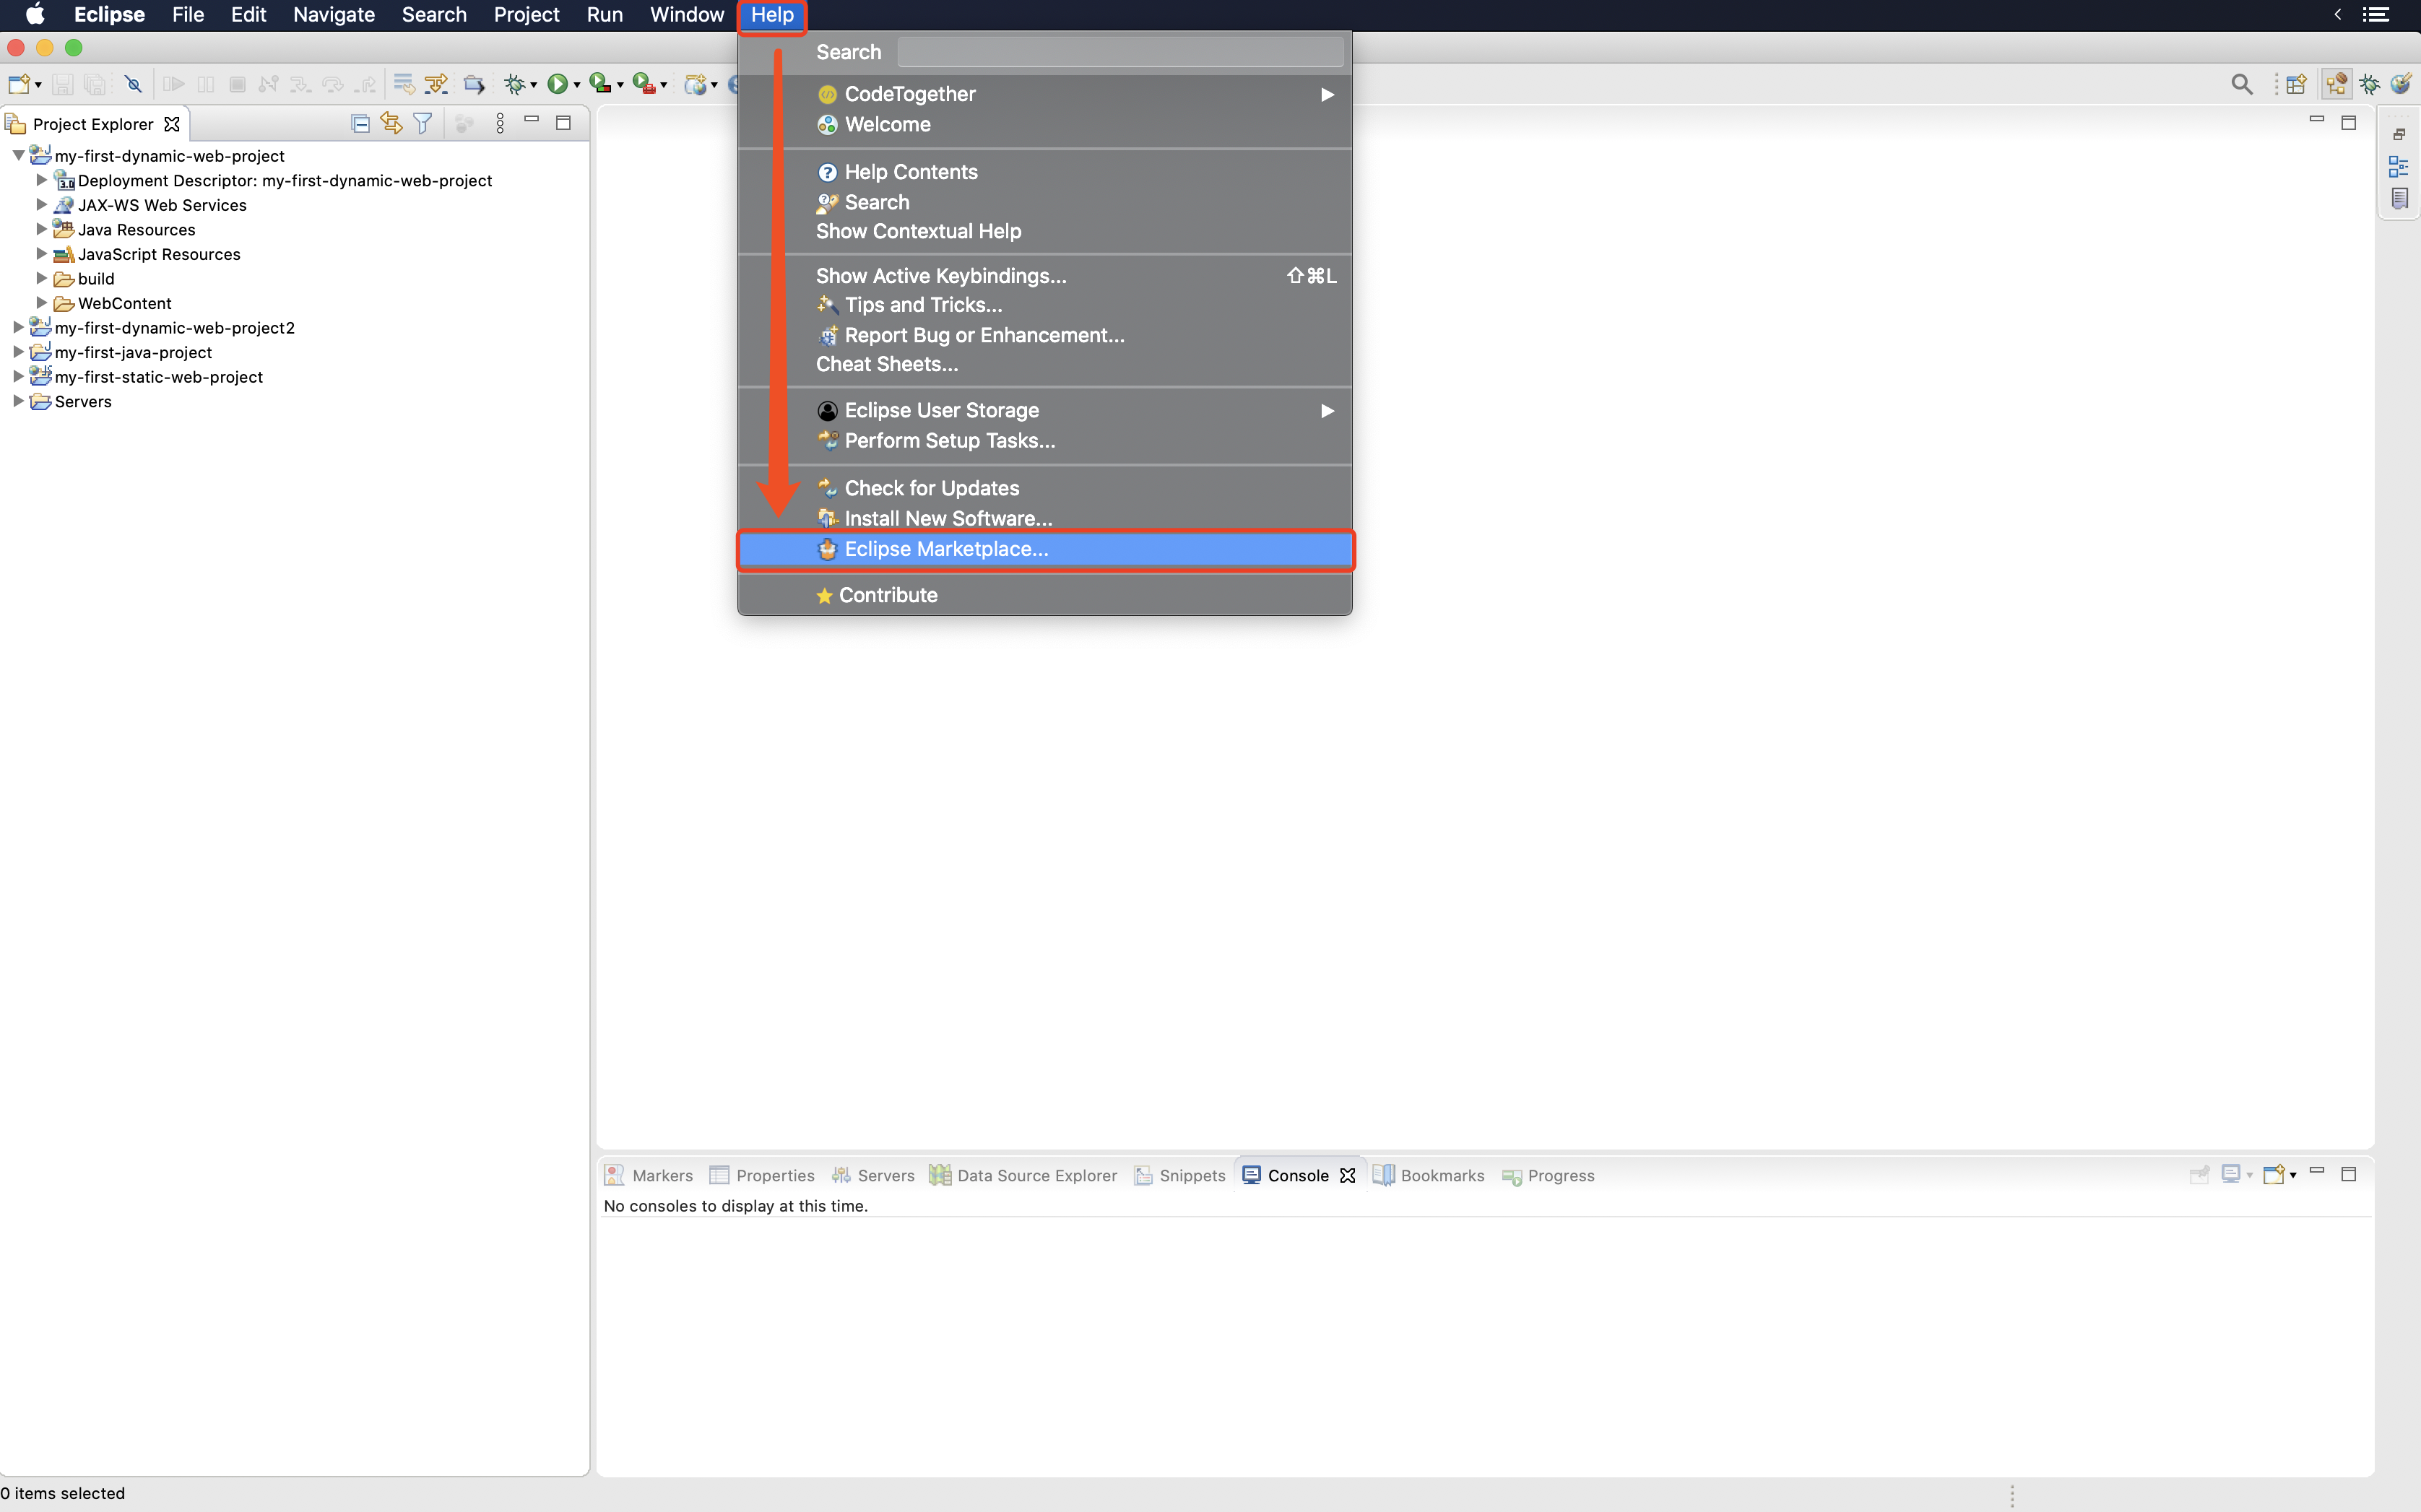Screen dimensions: 2421x1512
Task: Click the Debug bug toolbar icon
Action: [x=515, y=85]
